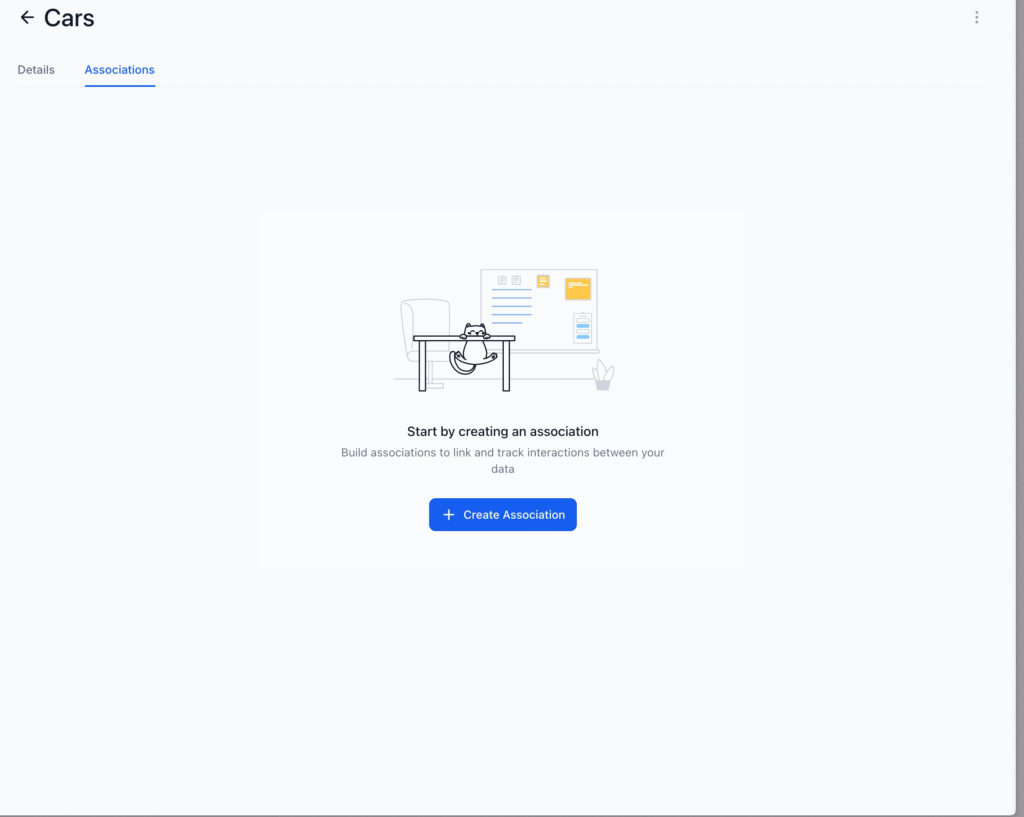Click the potted plant illustration
This screenshot has width=1024, height=817.
(602, 376)
